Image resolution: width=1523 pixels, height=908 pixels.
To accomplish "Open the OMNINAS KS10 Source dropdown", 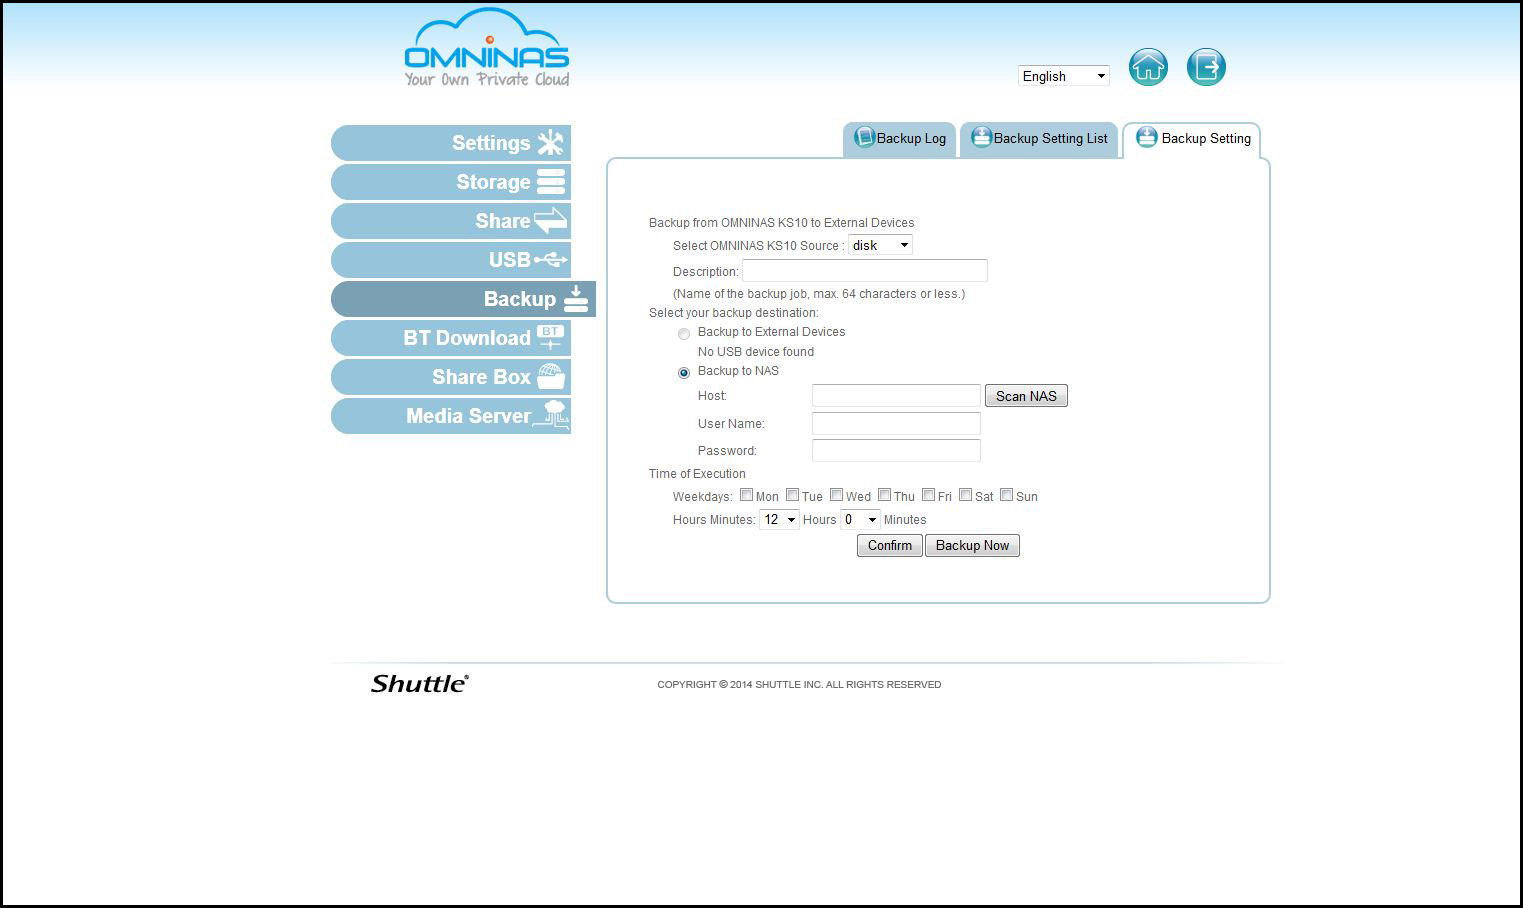I will pyautogui.click(x=880, y=245).
